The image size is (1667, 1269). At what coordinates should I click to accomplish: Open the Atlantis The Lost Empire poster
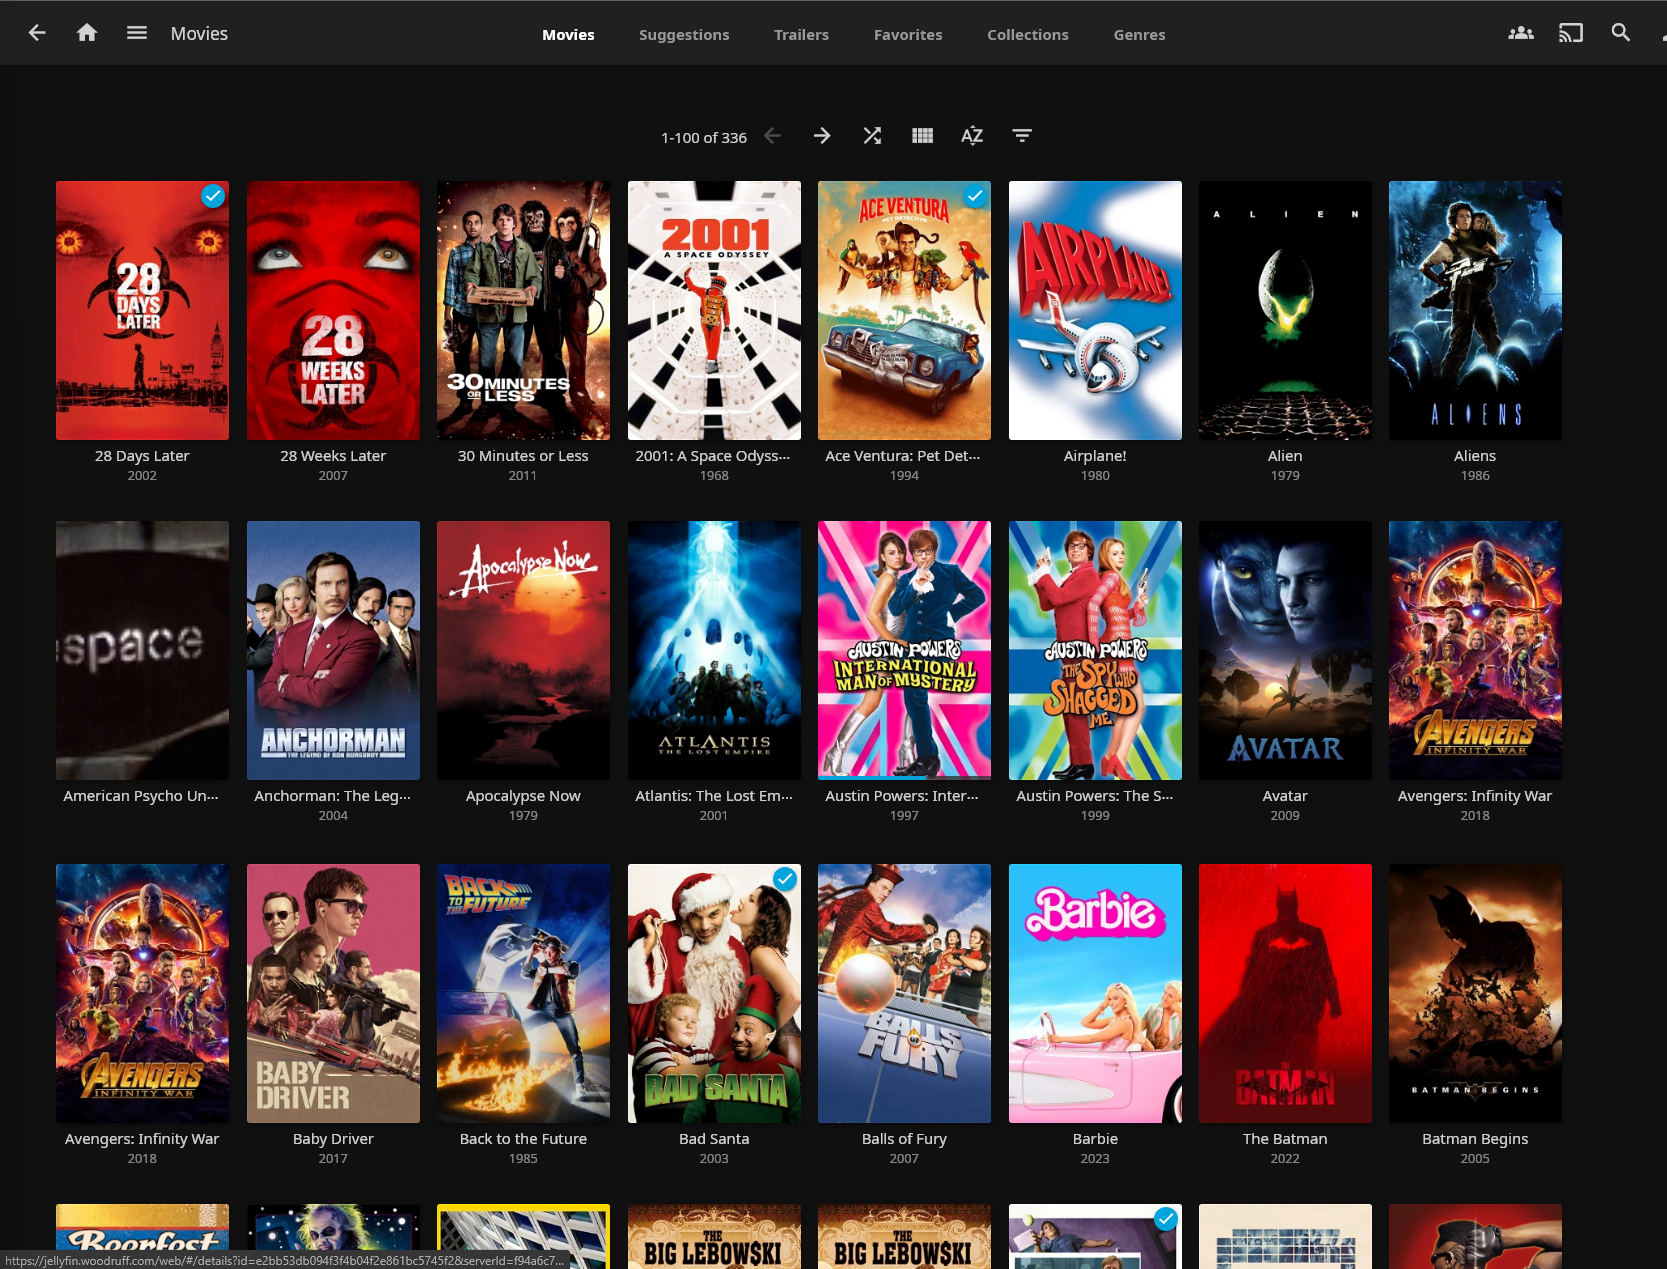click(x=714, y=650)
